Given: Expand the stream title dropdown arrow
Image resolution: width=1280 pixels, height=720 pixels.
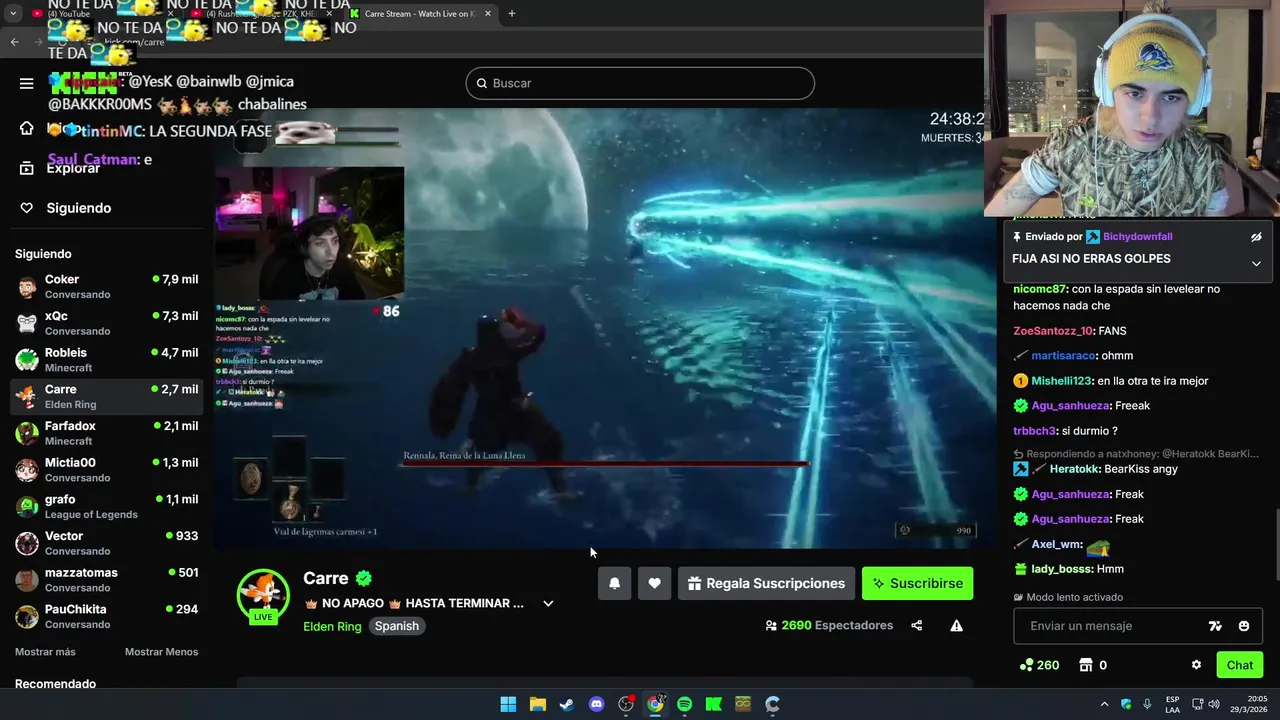Looking at the screenshot, I should [548, 603].
